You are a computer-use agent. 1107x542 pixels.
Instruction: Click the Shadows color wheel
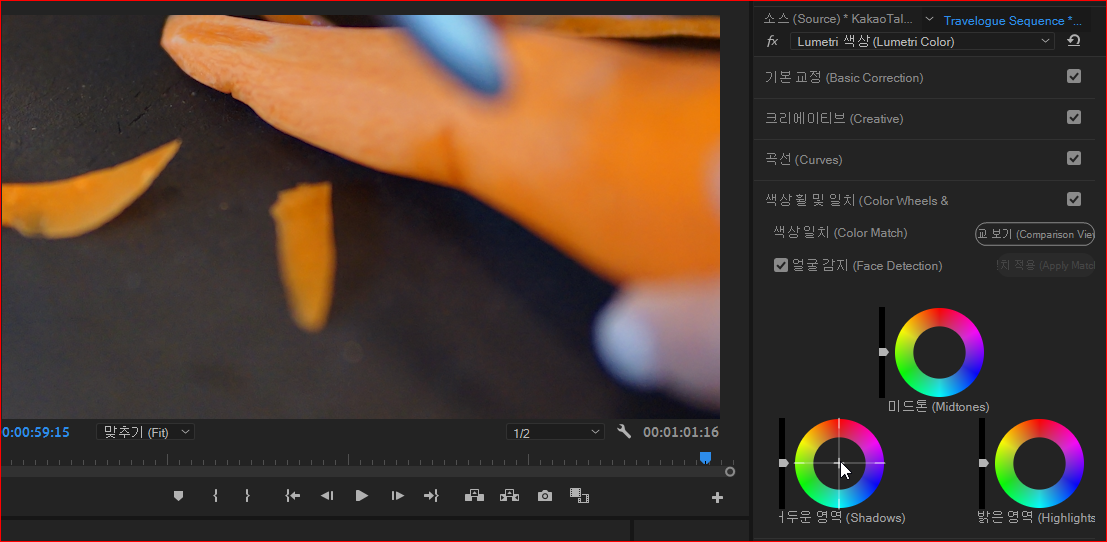pyautogui.click(x=839, y=463)
